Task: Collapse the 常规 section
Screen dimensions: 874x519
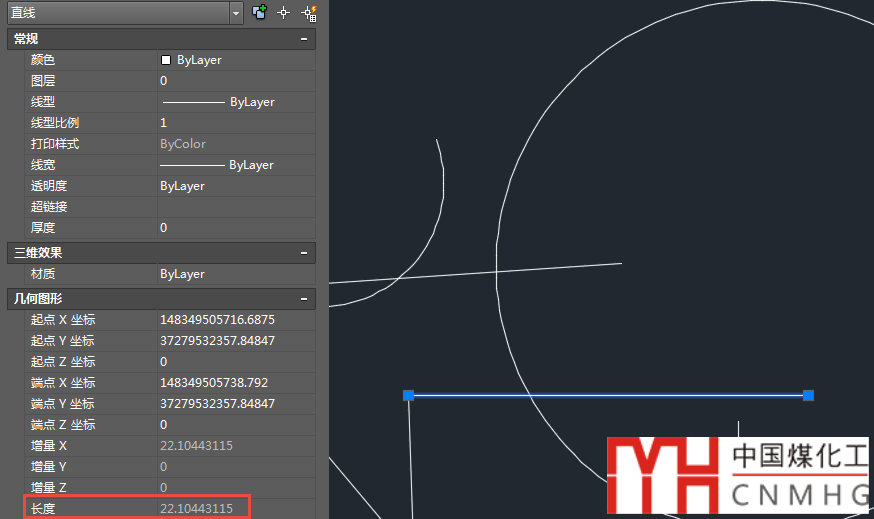Action: click(x=303, y=39)
